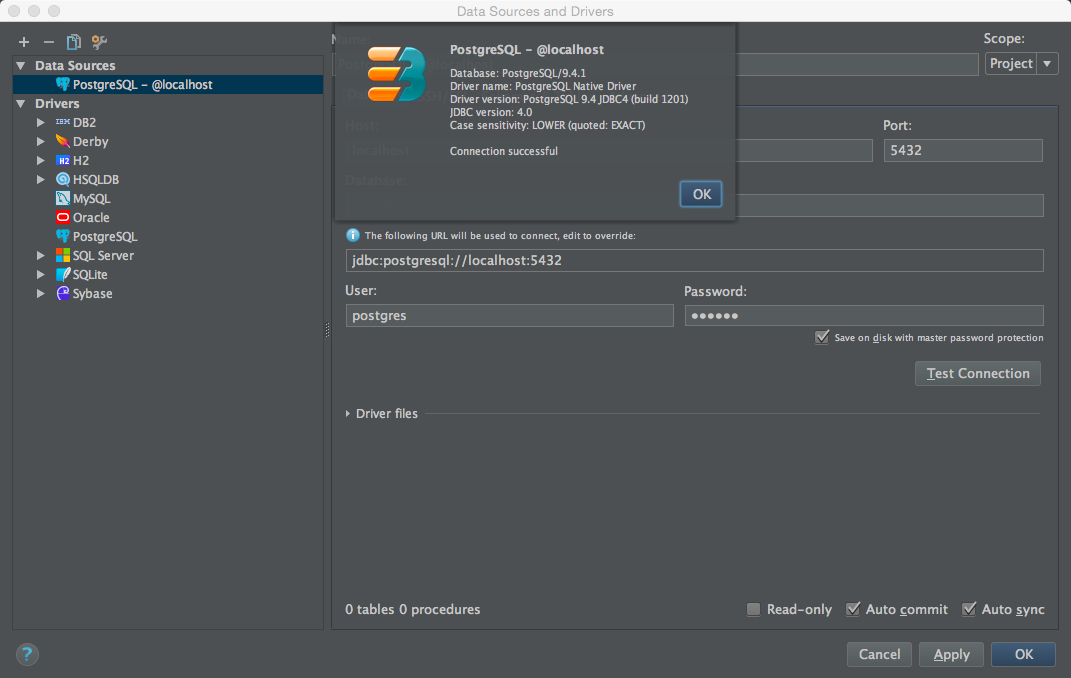Click the remove data source minus icon
Image resolution: width=1071 pixels, height=678 pixels.
coord(48,42)
